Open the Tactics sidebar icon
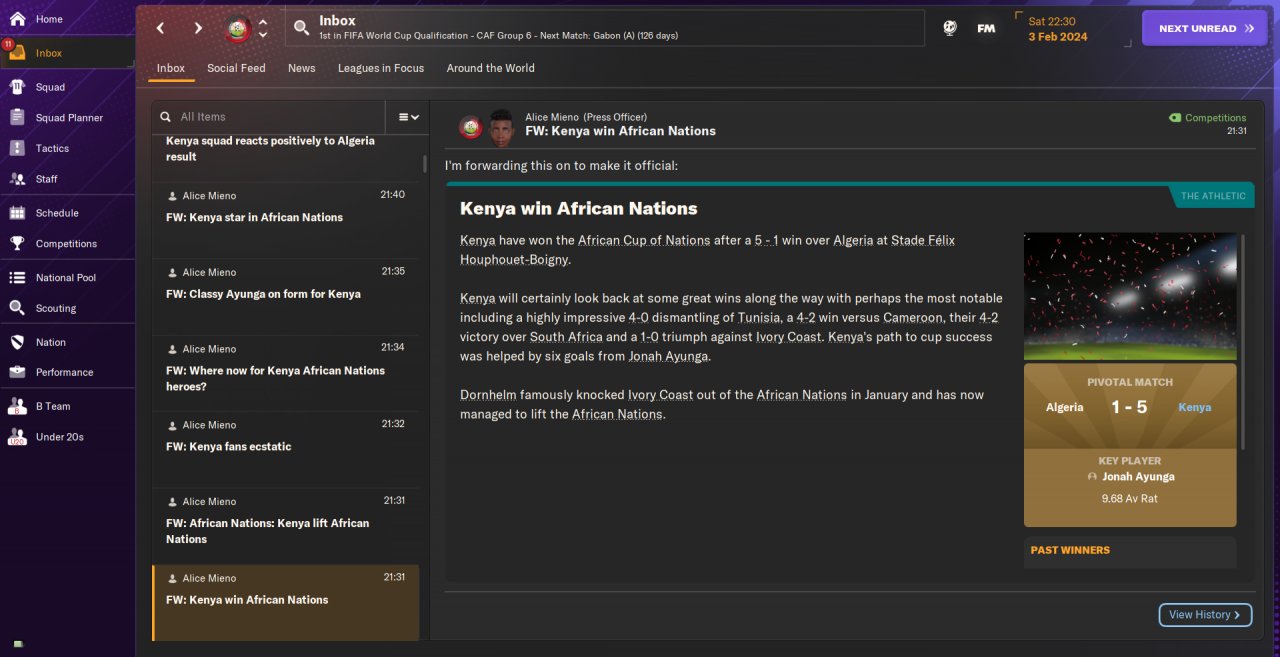This screenshot has width=1280, height=657. click(17, 148)
